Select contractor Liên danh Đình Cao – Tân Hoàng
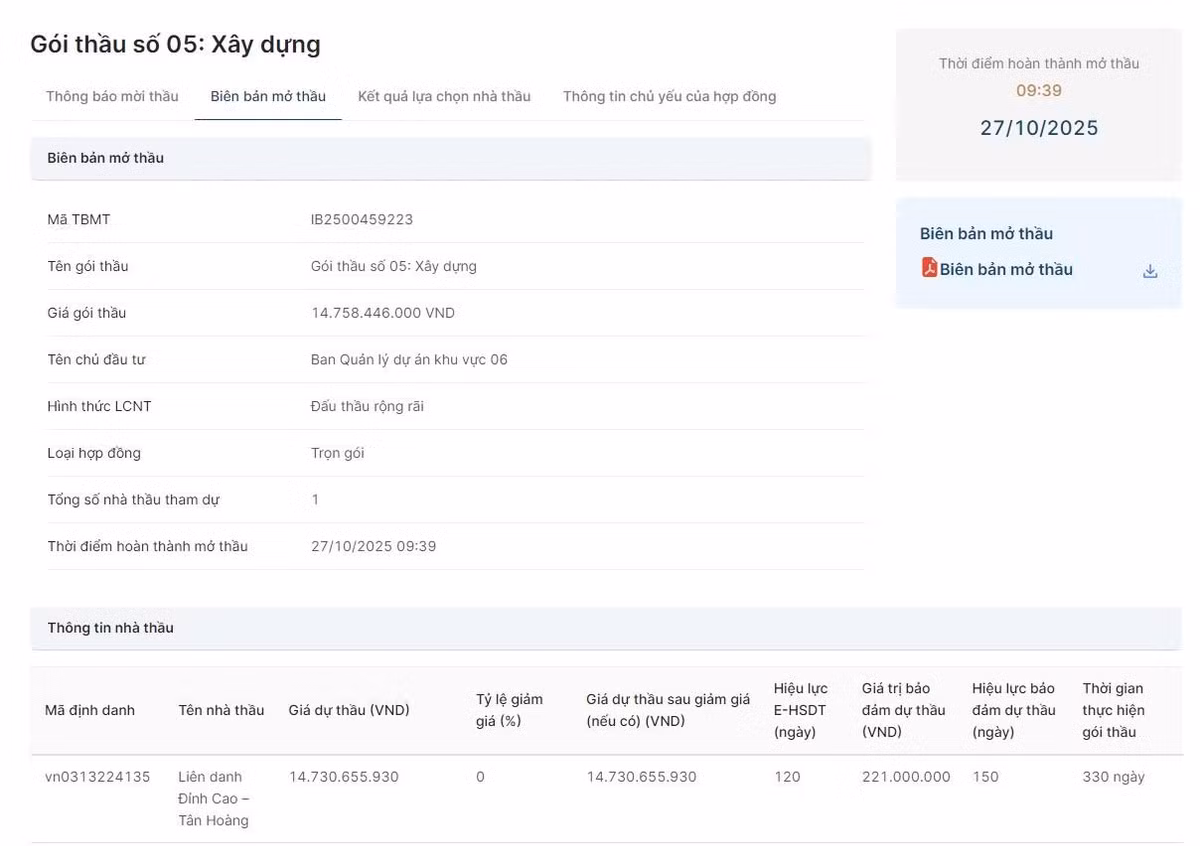 point(214,798)
